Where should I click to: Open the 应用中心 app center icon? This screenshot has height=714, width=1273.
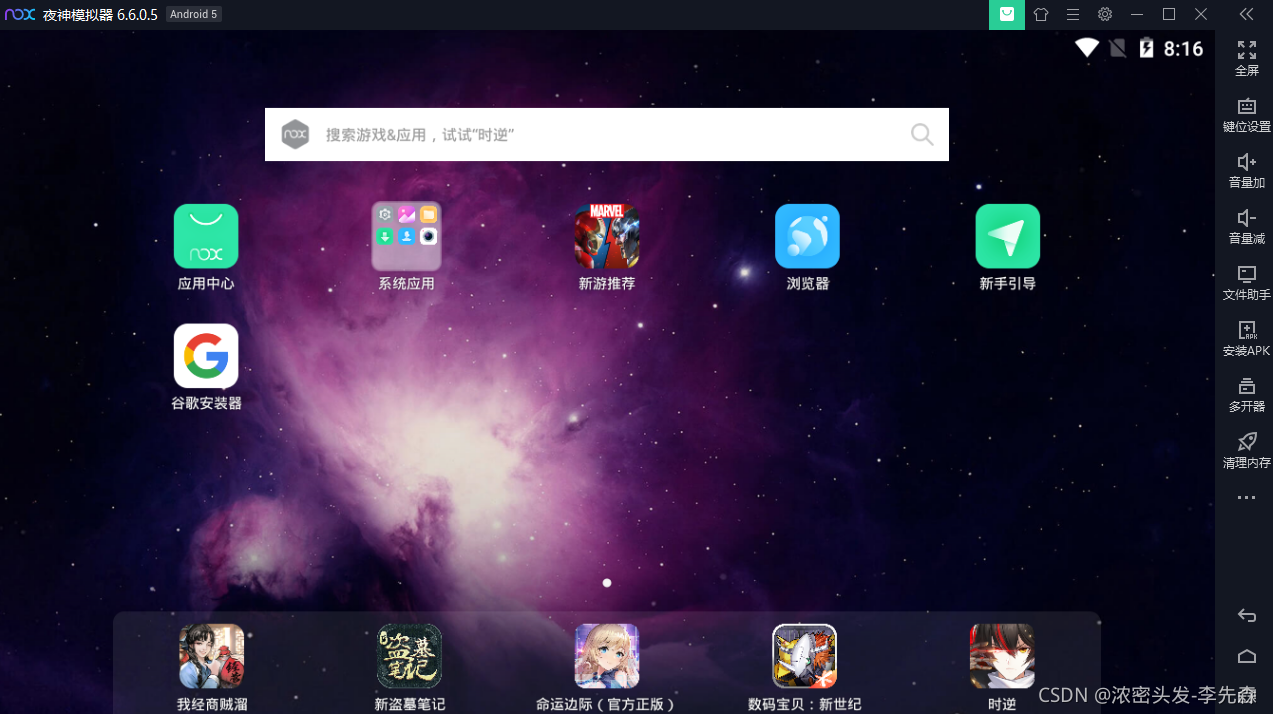(x=206, y=237)
